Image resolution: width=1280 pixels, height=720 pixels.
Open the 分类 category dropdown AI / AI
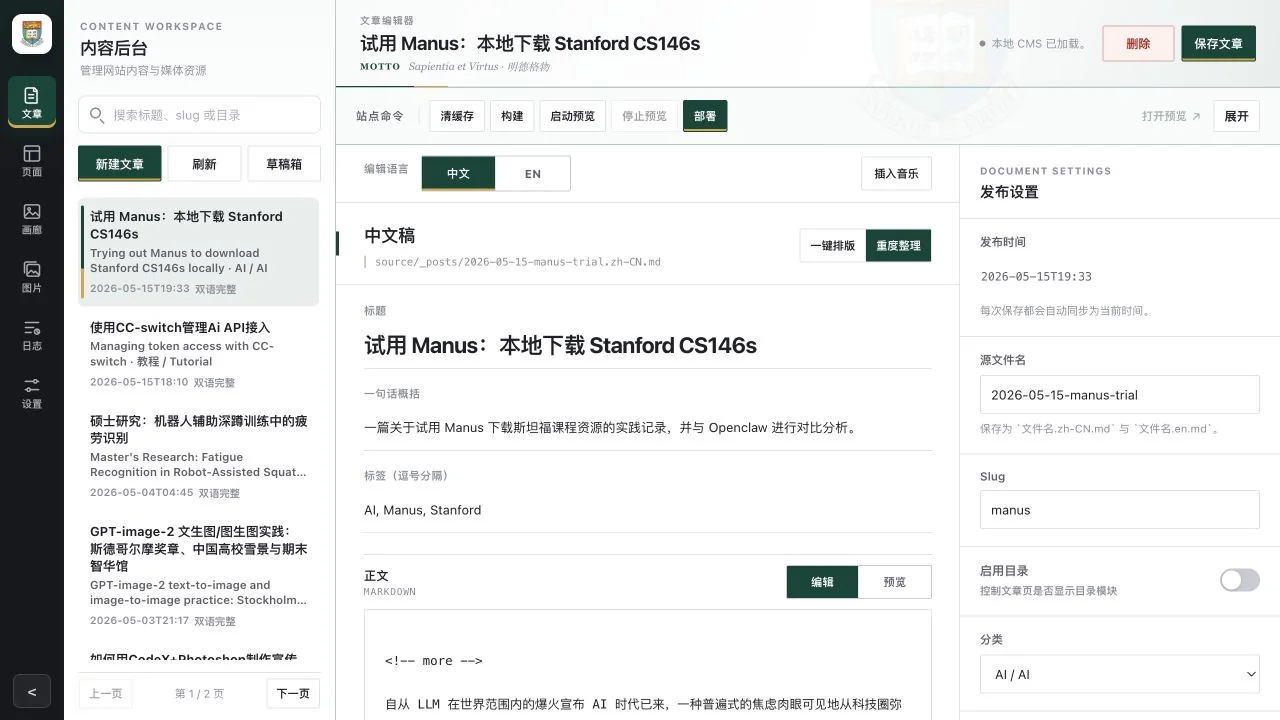[x=1119, y=674]
